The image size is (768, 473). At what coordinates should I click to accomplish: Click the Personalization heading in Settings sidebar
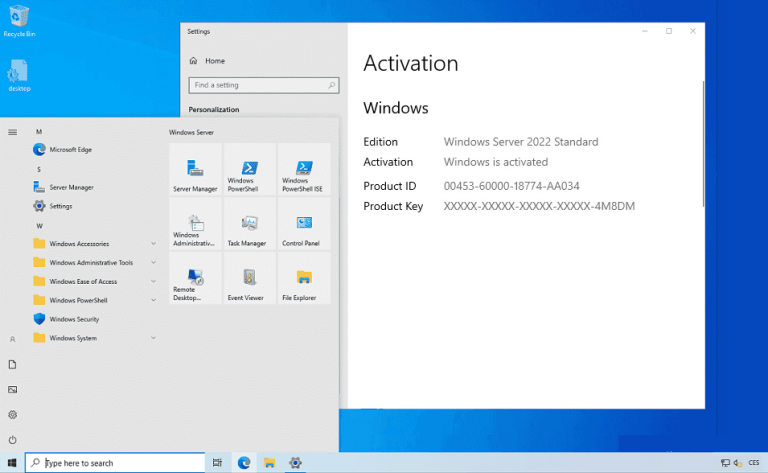point(214,110)
